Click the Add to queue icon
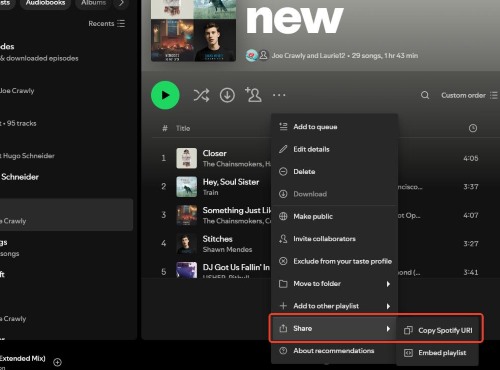The image size is (500, 370). pyautogui.click(x=283, y=127)
